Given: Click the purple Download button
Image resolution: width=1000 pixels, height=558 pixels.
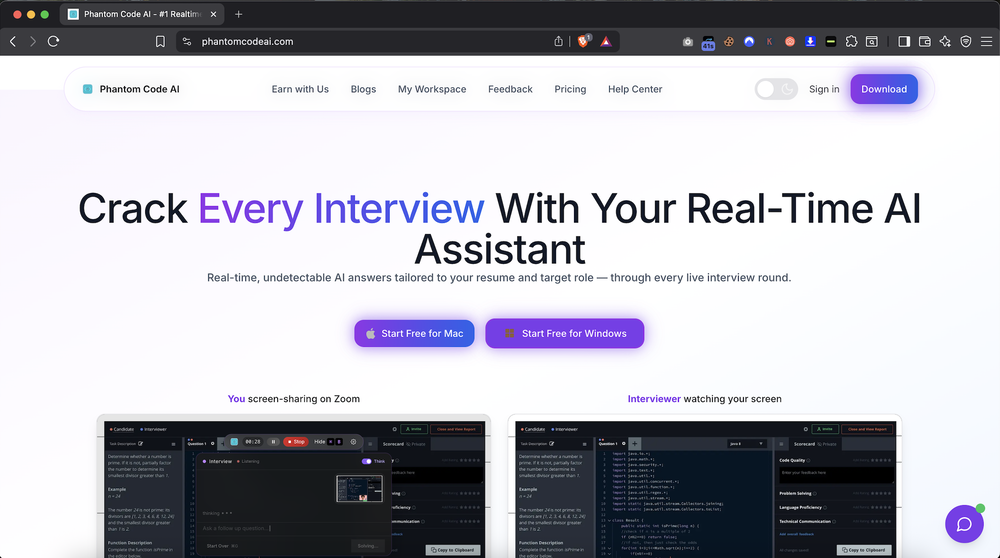Looking at the screenshot, I should click(884, 89).
